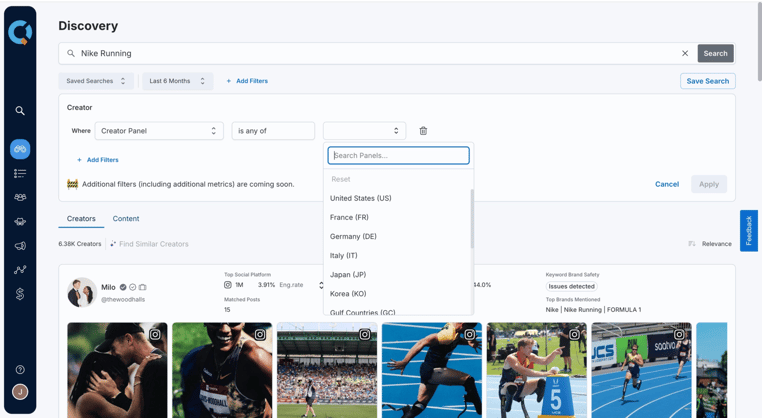Switch to the Content tab
The image size is (762, 418).
pos(126,219)
